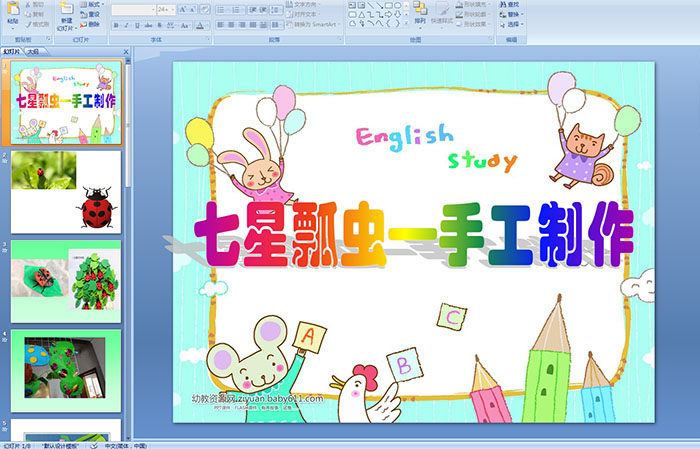700x449 pixels.
Task: Toggle Italic formatting
Action: coord(126,25)
